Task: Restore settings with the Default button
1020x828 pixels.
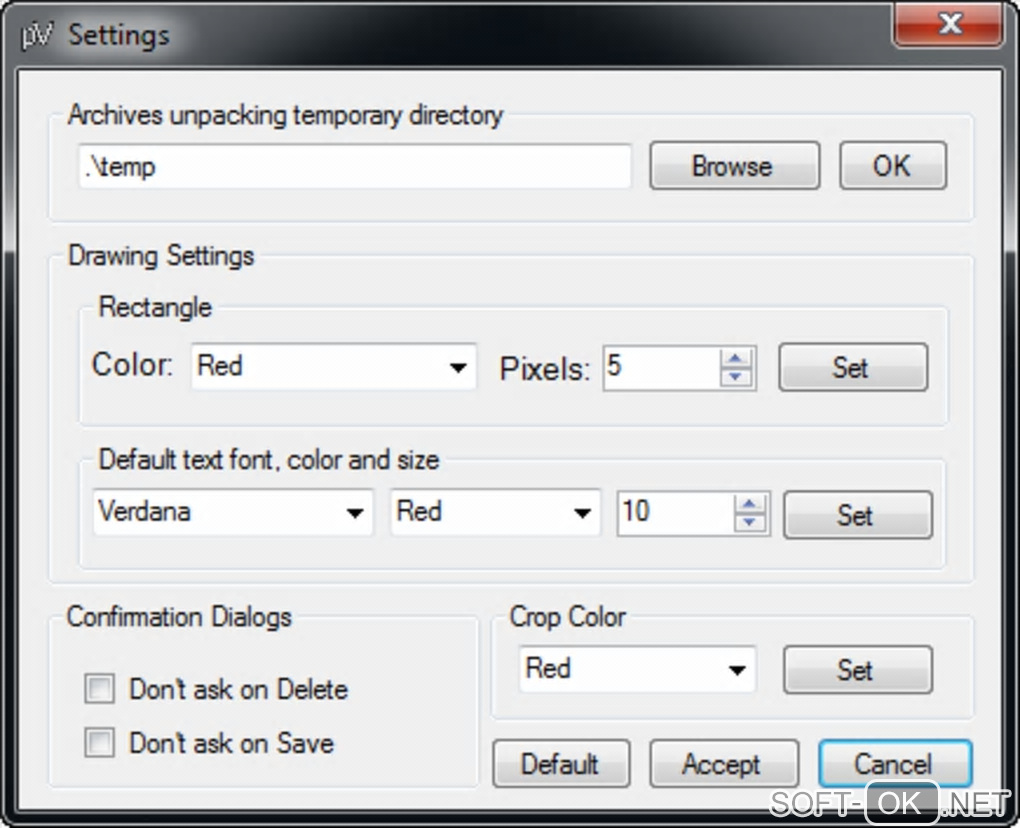Action: [x=560, y=765]
